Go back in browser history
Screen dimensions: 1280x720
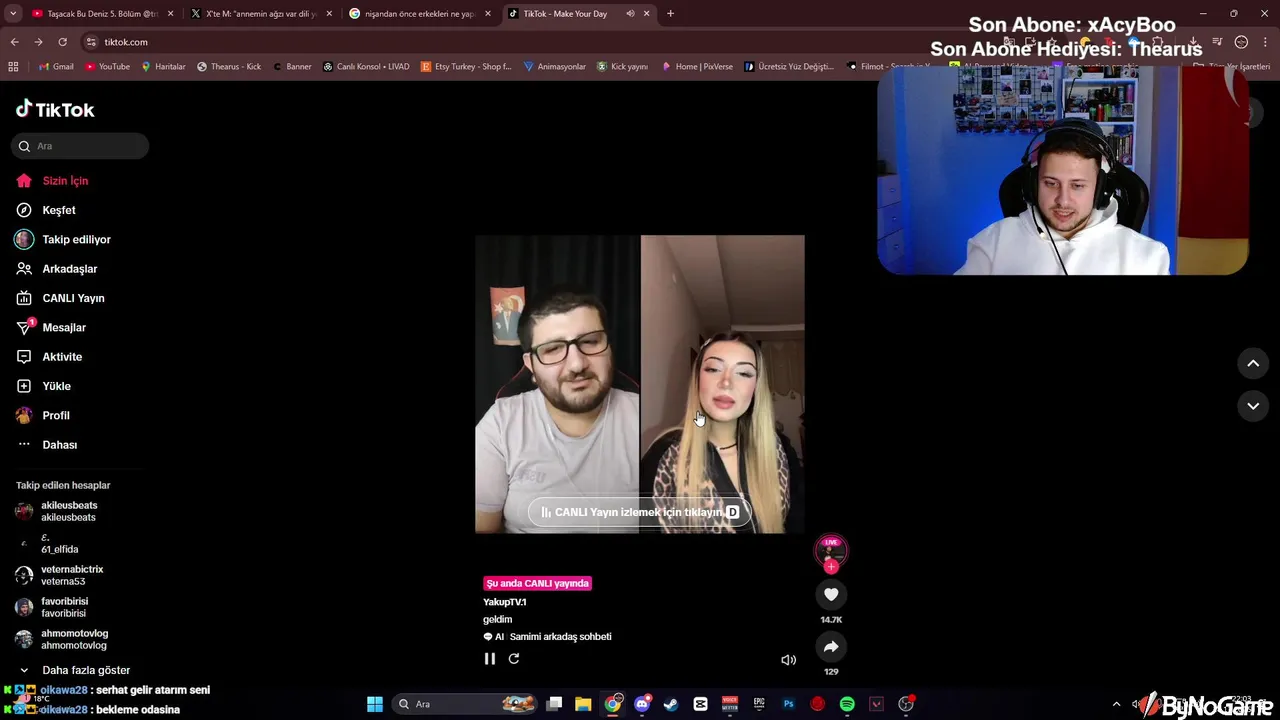pyautogui.click(x=14, y=42)
